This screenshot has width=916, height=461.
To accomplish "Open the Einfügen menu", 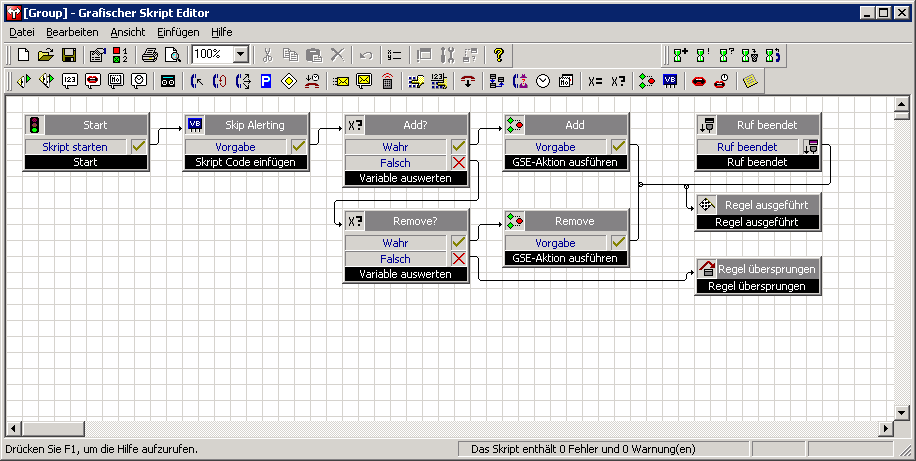I will [x=178, y=32].
